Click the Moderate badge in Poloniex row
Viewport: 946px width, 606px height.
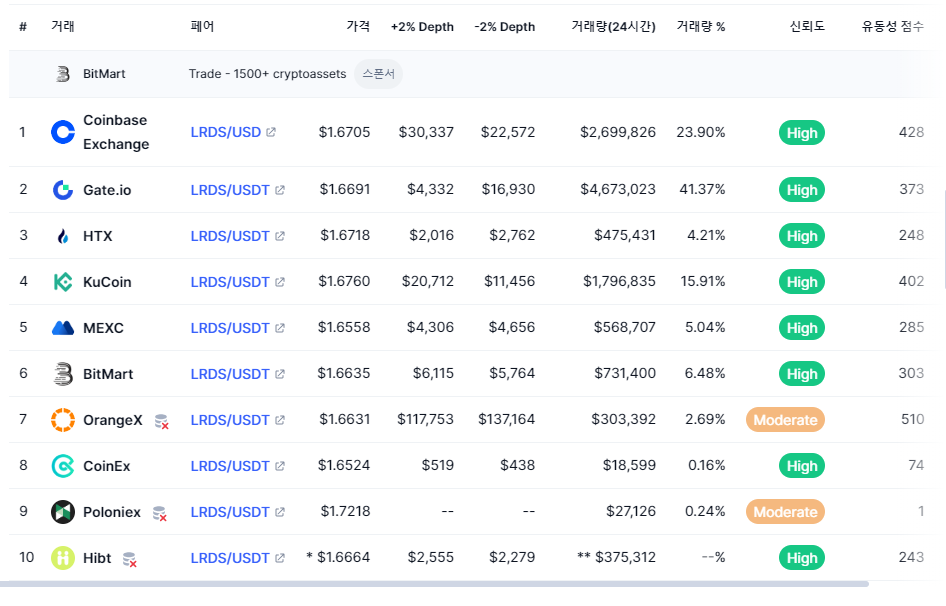coord(786,512)
